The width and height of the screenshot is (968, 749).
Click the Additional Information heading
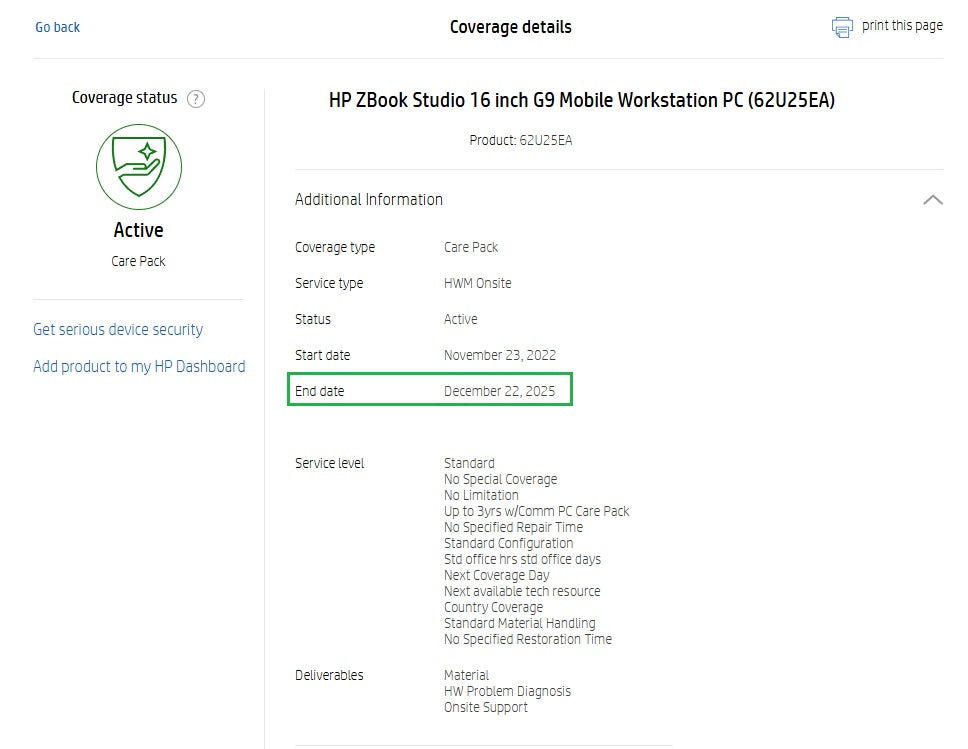tap(369, 199)
